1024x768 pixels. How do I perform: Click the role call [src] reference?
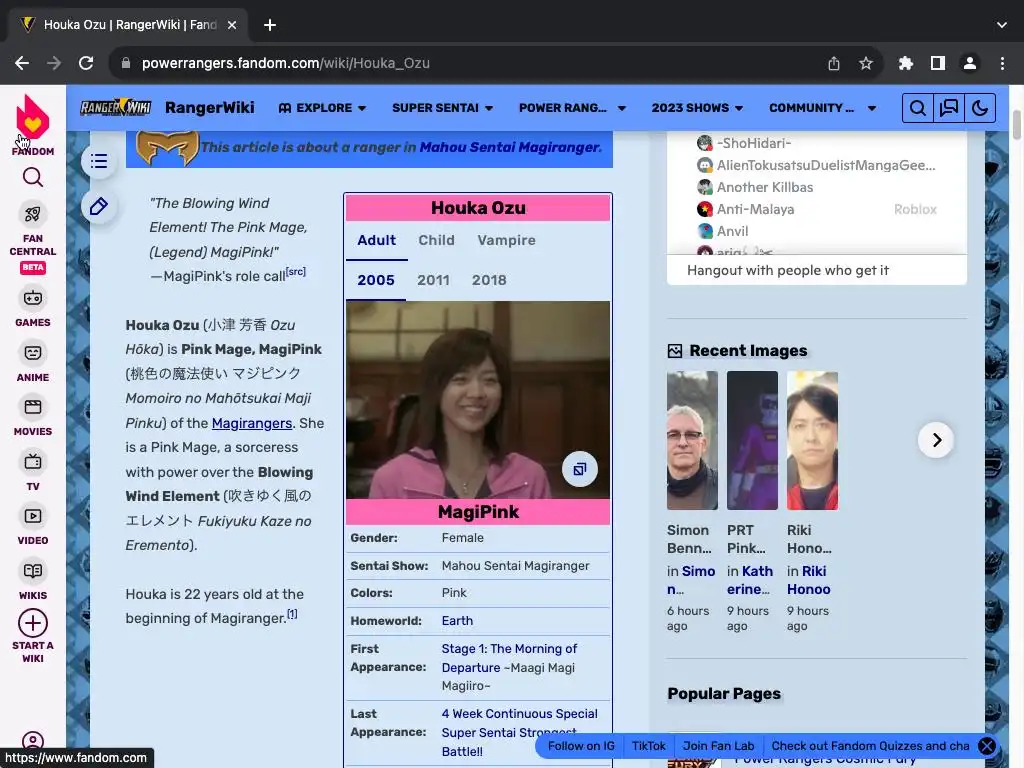296,272
